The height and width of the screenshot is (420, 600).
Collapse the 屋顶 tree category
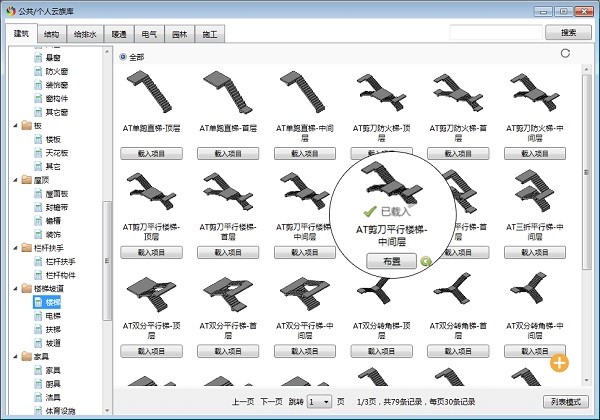pos(13,180)
